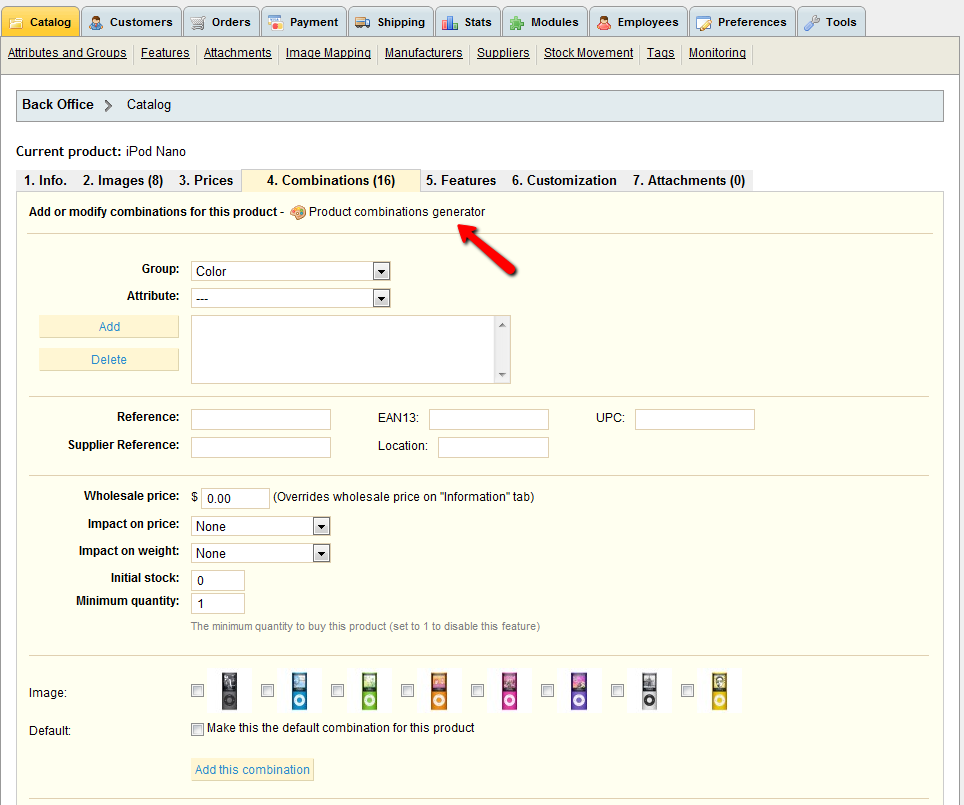The image size is (964, 805).
Task: Open the Stock Movement link
Action: click(588, 53)
